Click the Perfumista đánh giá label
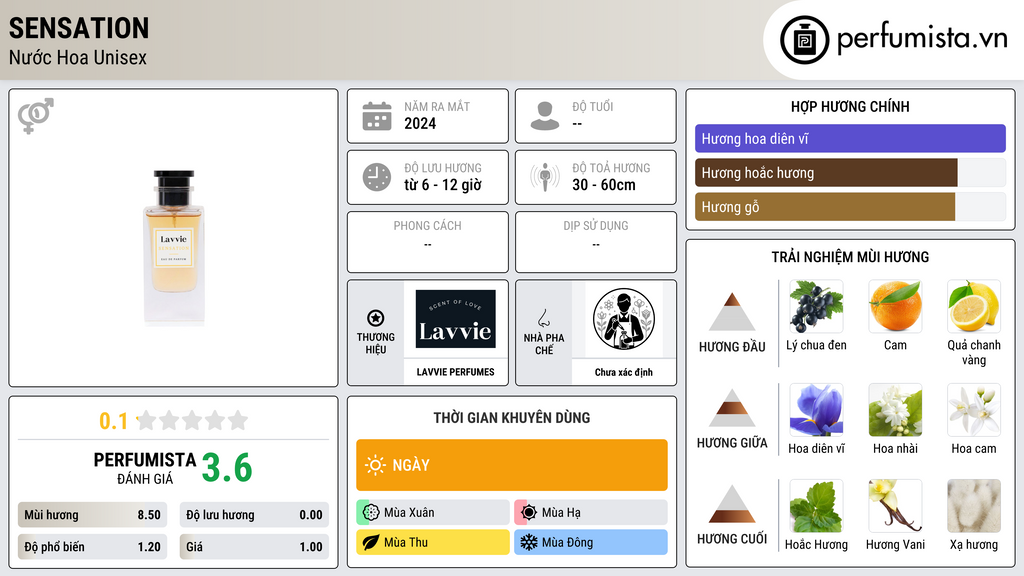The height and width of the screenshot is (576, 1024). click(x=145, y=468)
